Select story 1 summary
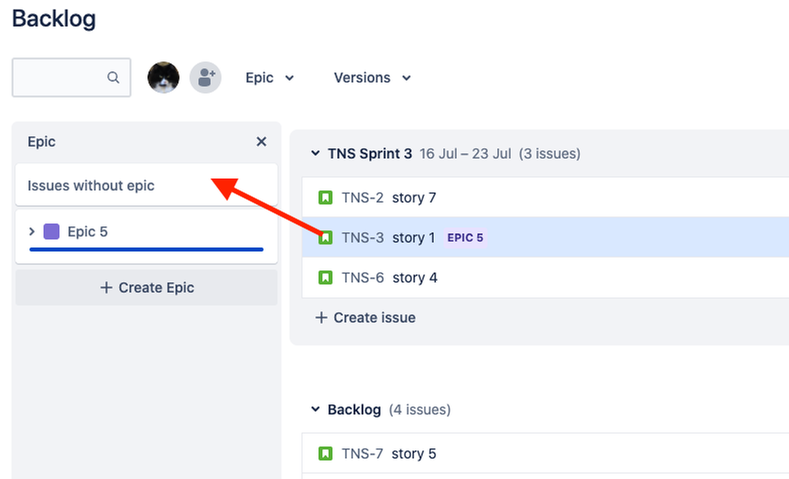Image resolution: width=789 pixels, height=479 pixels. tap(414, 237)
